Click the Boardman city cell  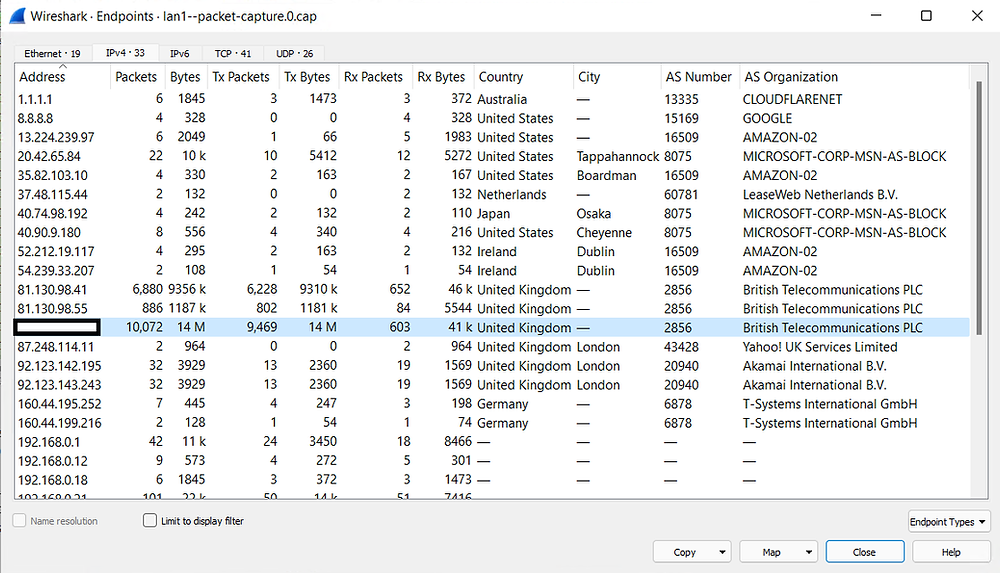point(607,175)
